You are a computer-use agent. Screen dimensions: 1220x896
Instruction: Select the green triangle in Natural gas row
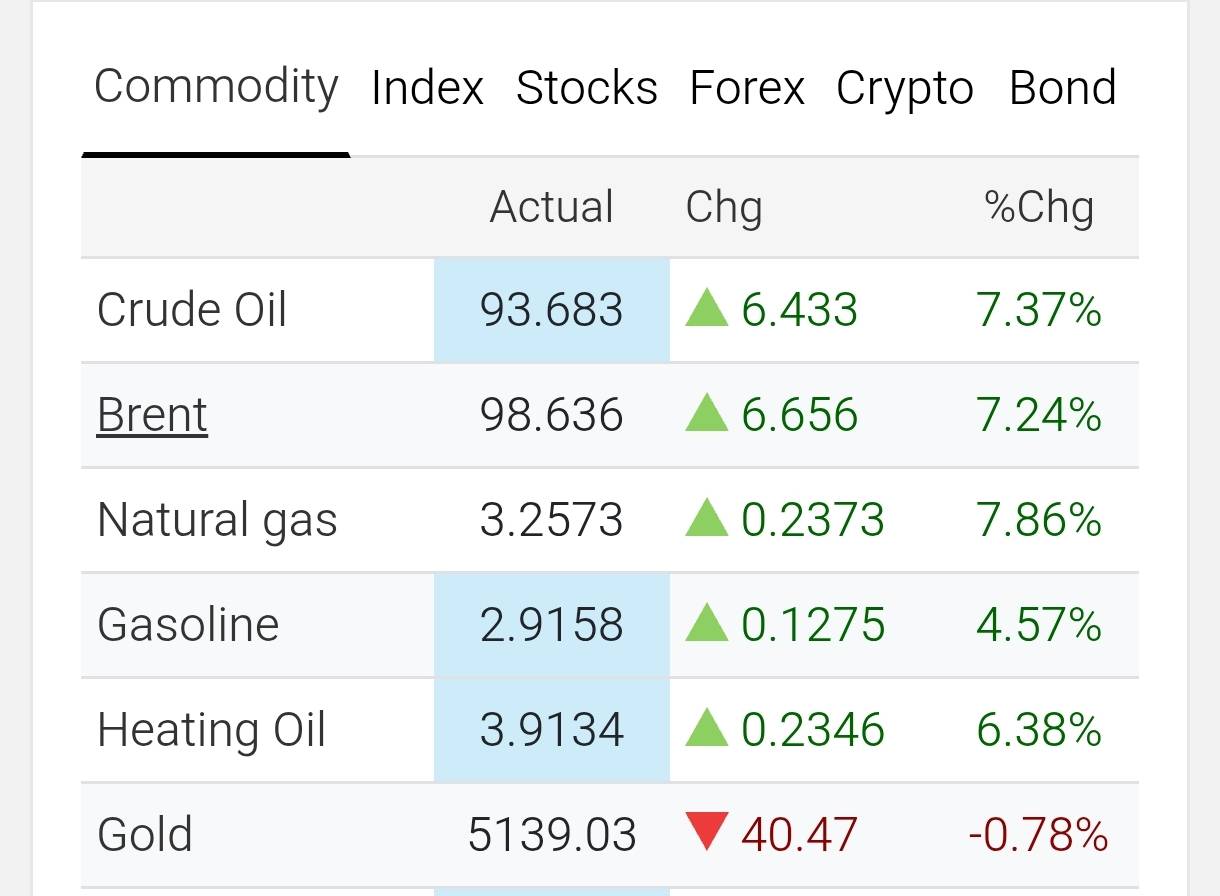[x=706, y=518]
